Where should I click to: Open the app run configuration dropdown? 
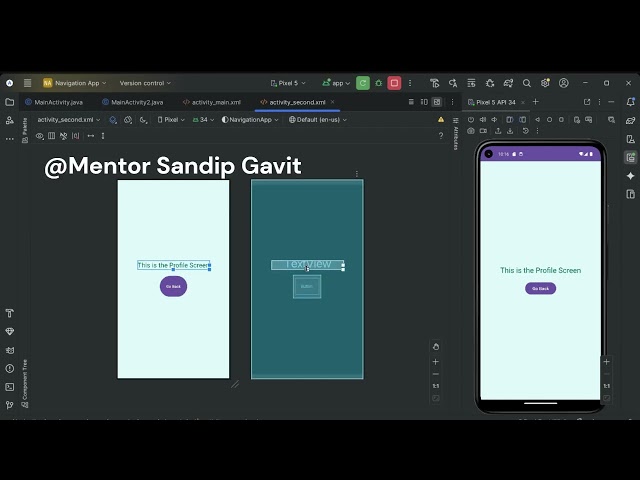tap(336, 83)
